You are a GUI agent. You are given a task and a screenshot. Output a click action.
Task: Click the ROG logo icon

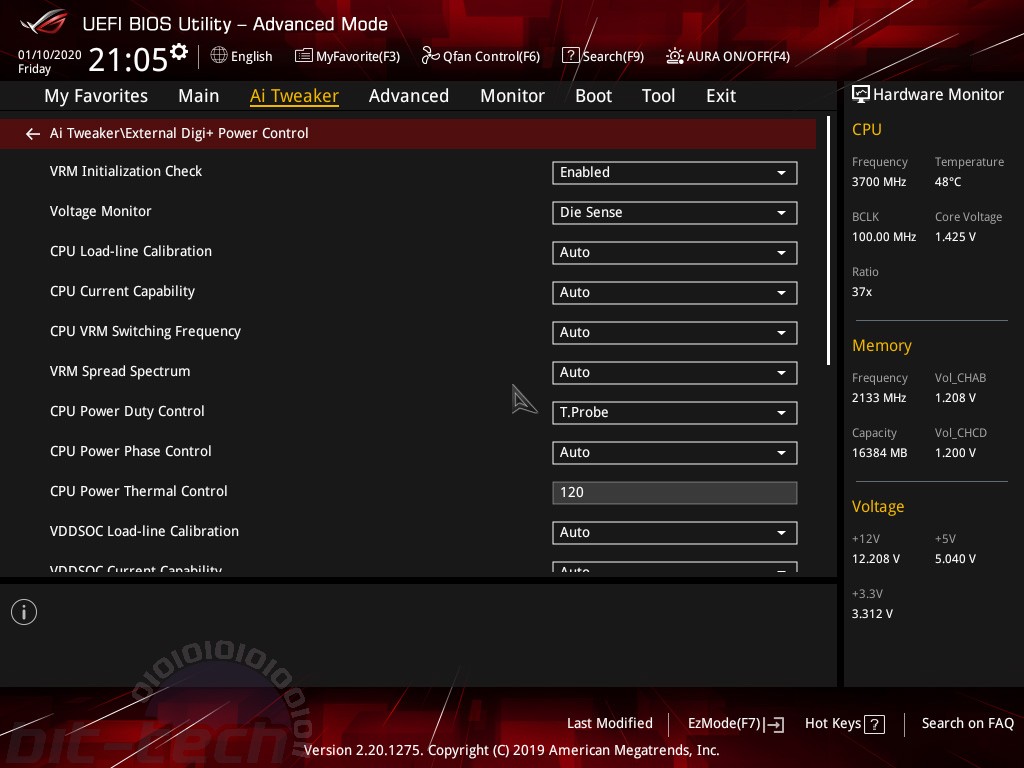pos(43,23)
